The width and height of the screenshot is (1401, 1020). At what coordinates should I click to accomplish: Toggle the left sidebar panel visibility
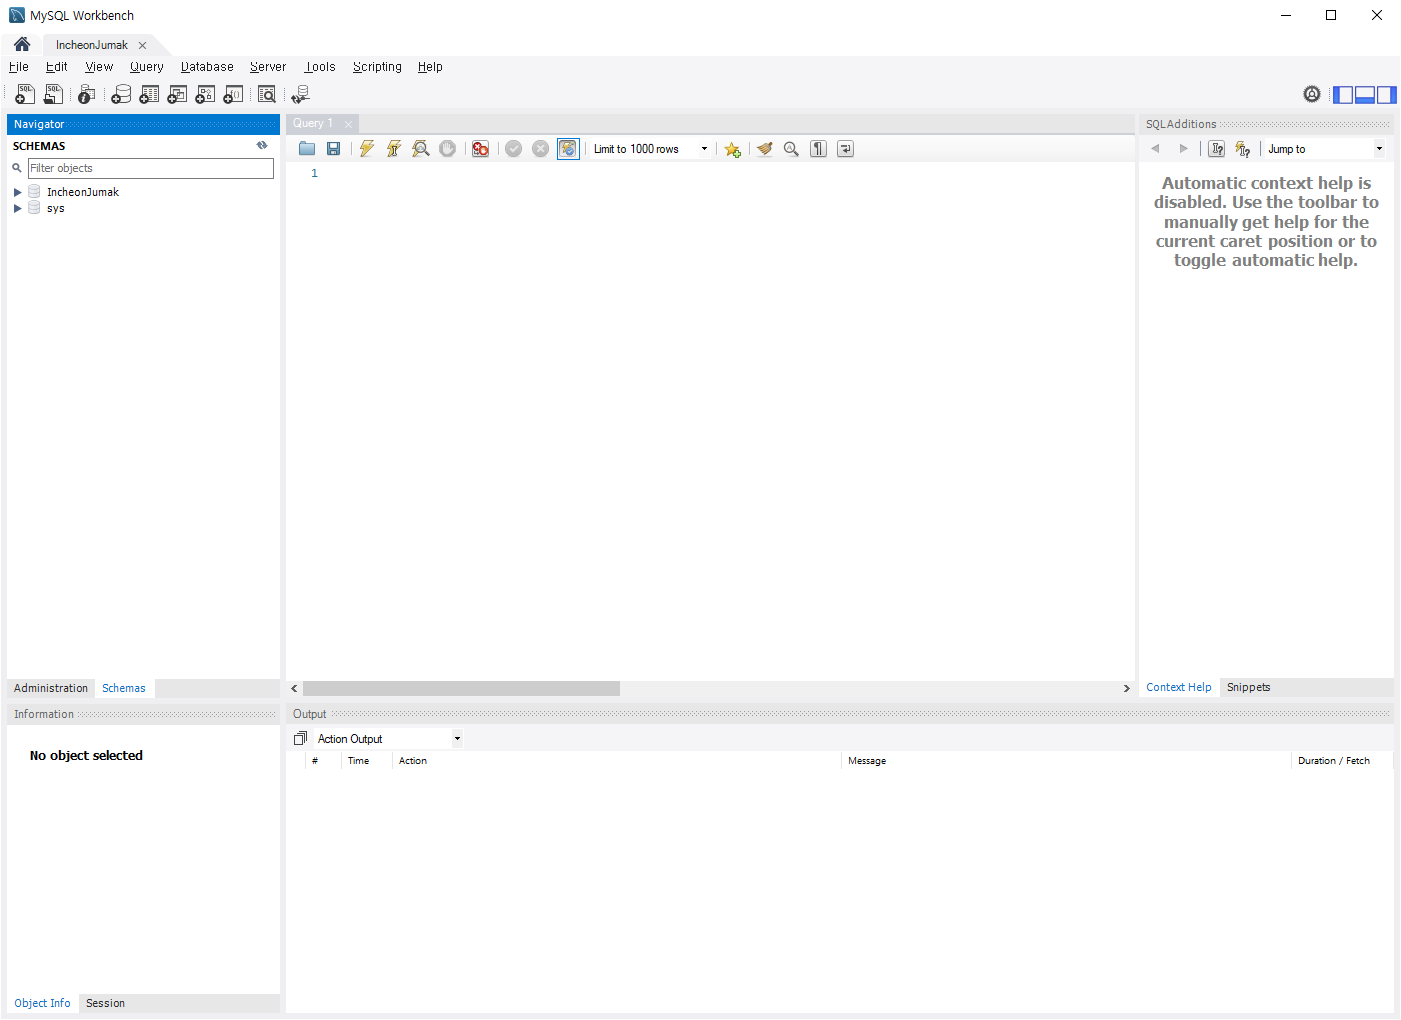(1343, 95)
